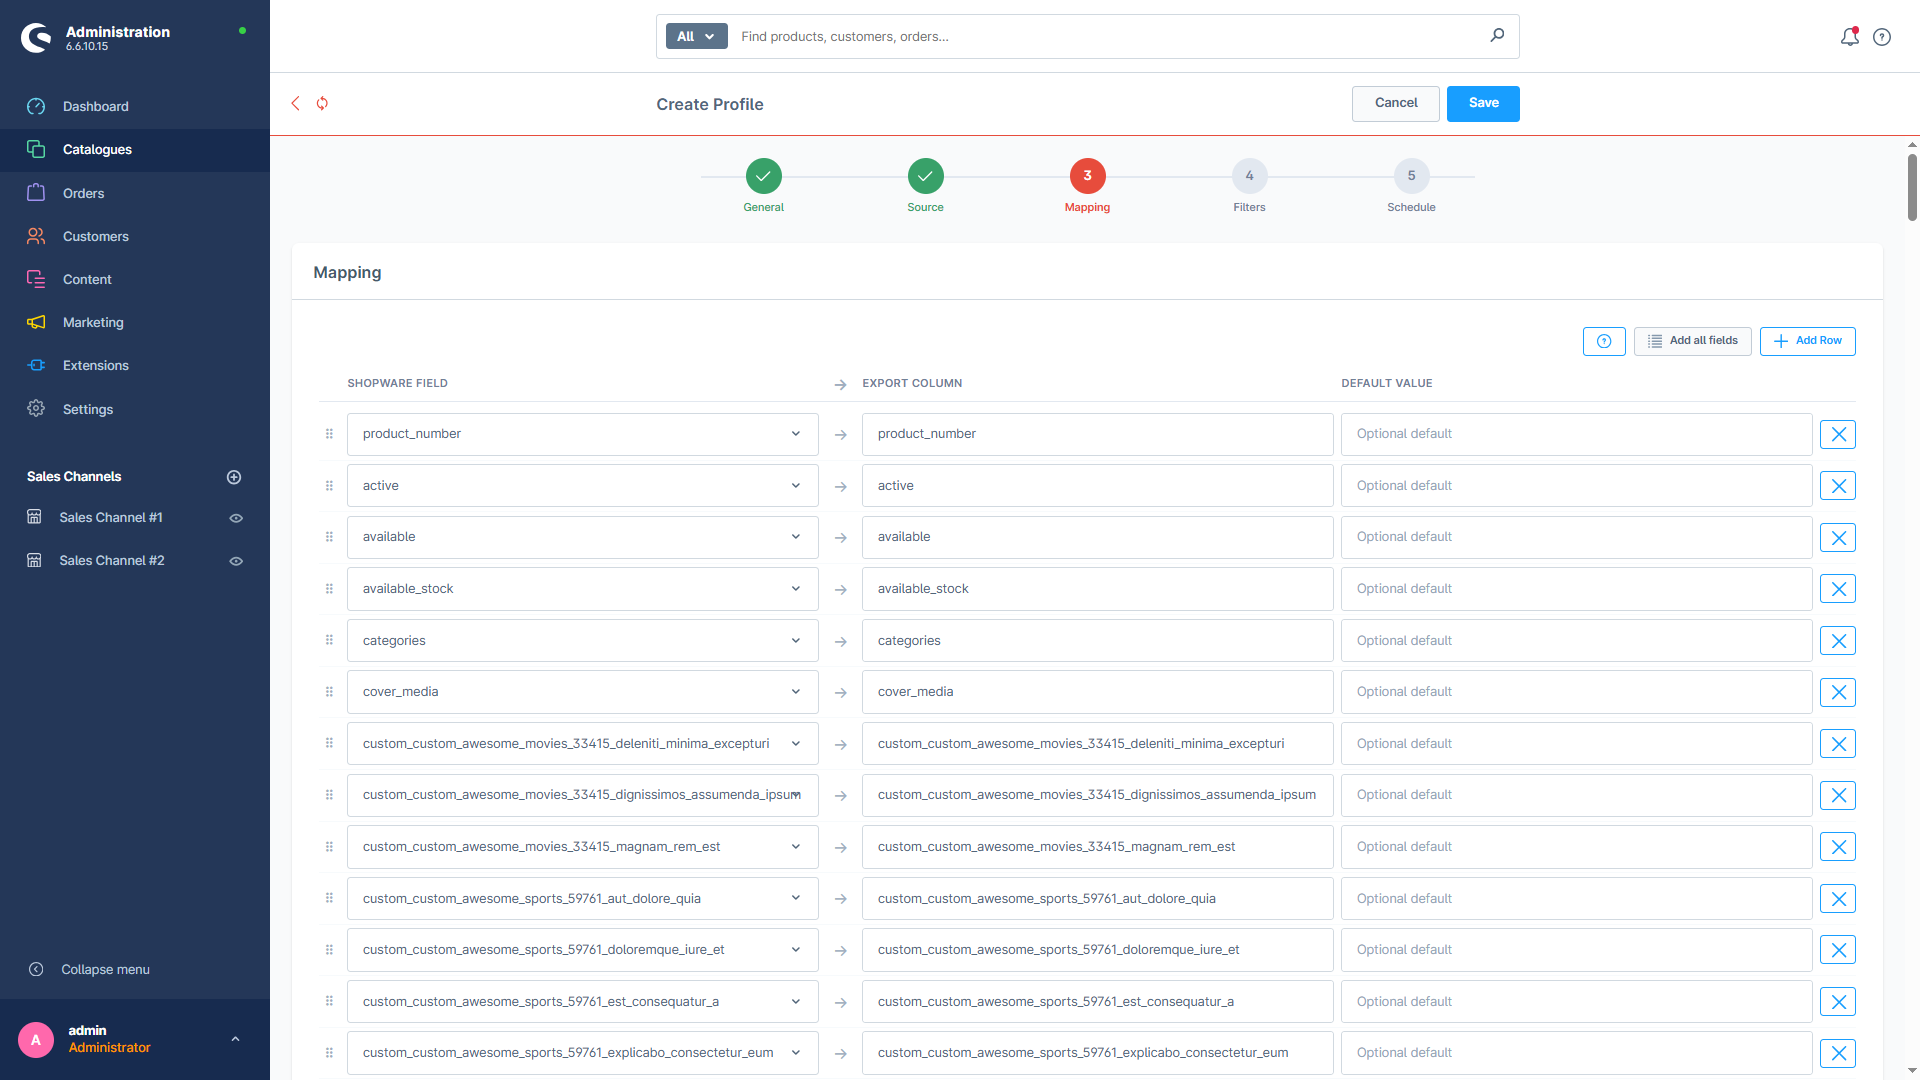The image size is (1920, 1080).
Task: Remove the active mapping row
Action: (x=1838, y=486)
